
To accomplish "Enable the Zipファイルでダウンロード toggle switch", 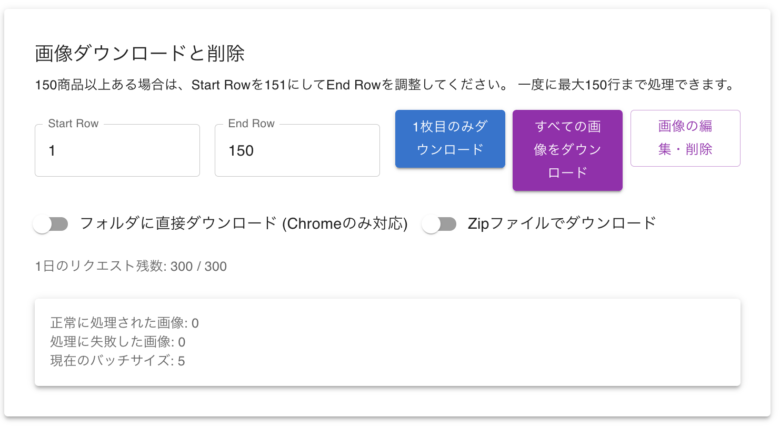I will pos(439,224).
